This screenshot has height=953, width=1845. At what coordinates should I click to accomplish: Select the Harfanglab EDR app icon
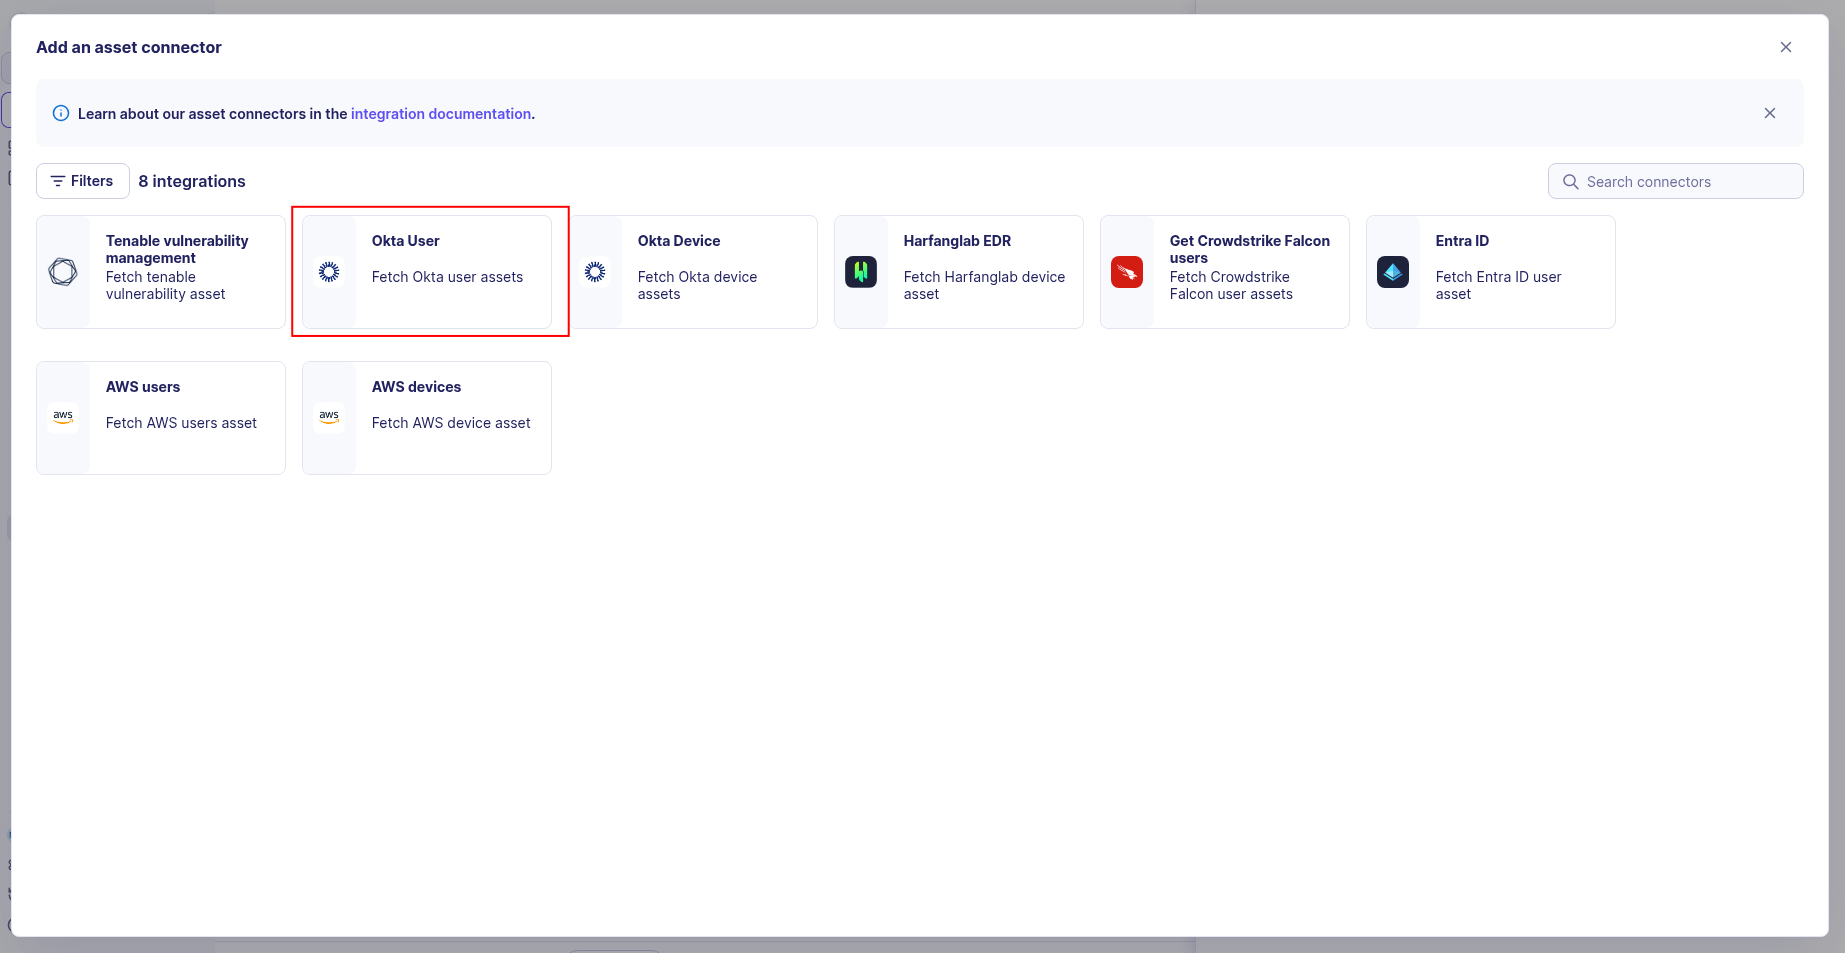point(861,271)
